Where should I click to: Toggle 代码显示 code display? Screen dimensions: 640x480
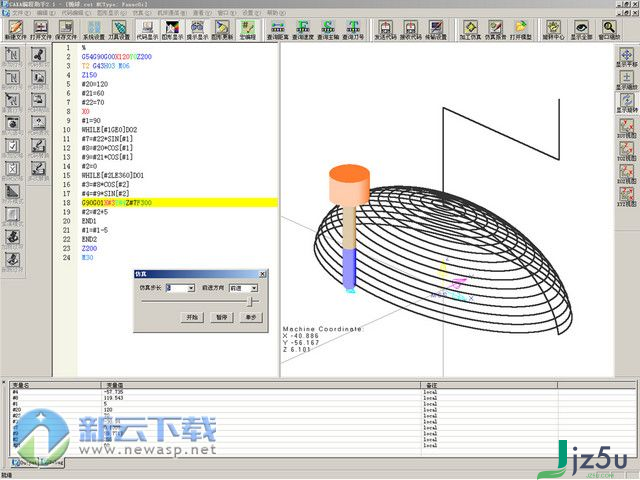tap(147, 29)
